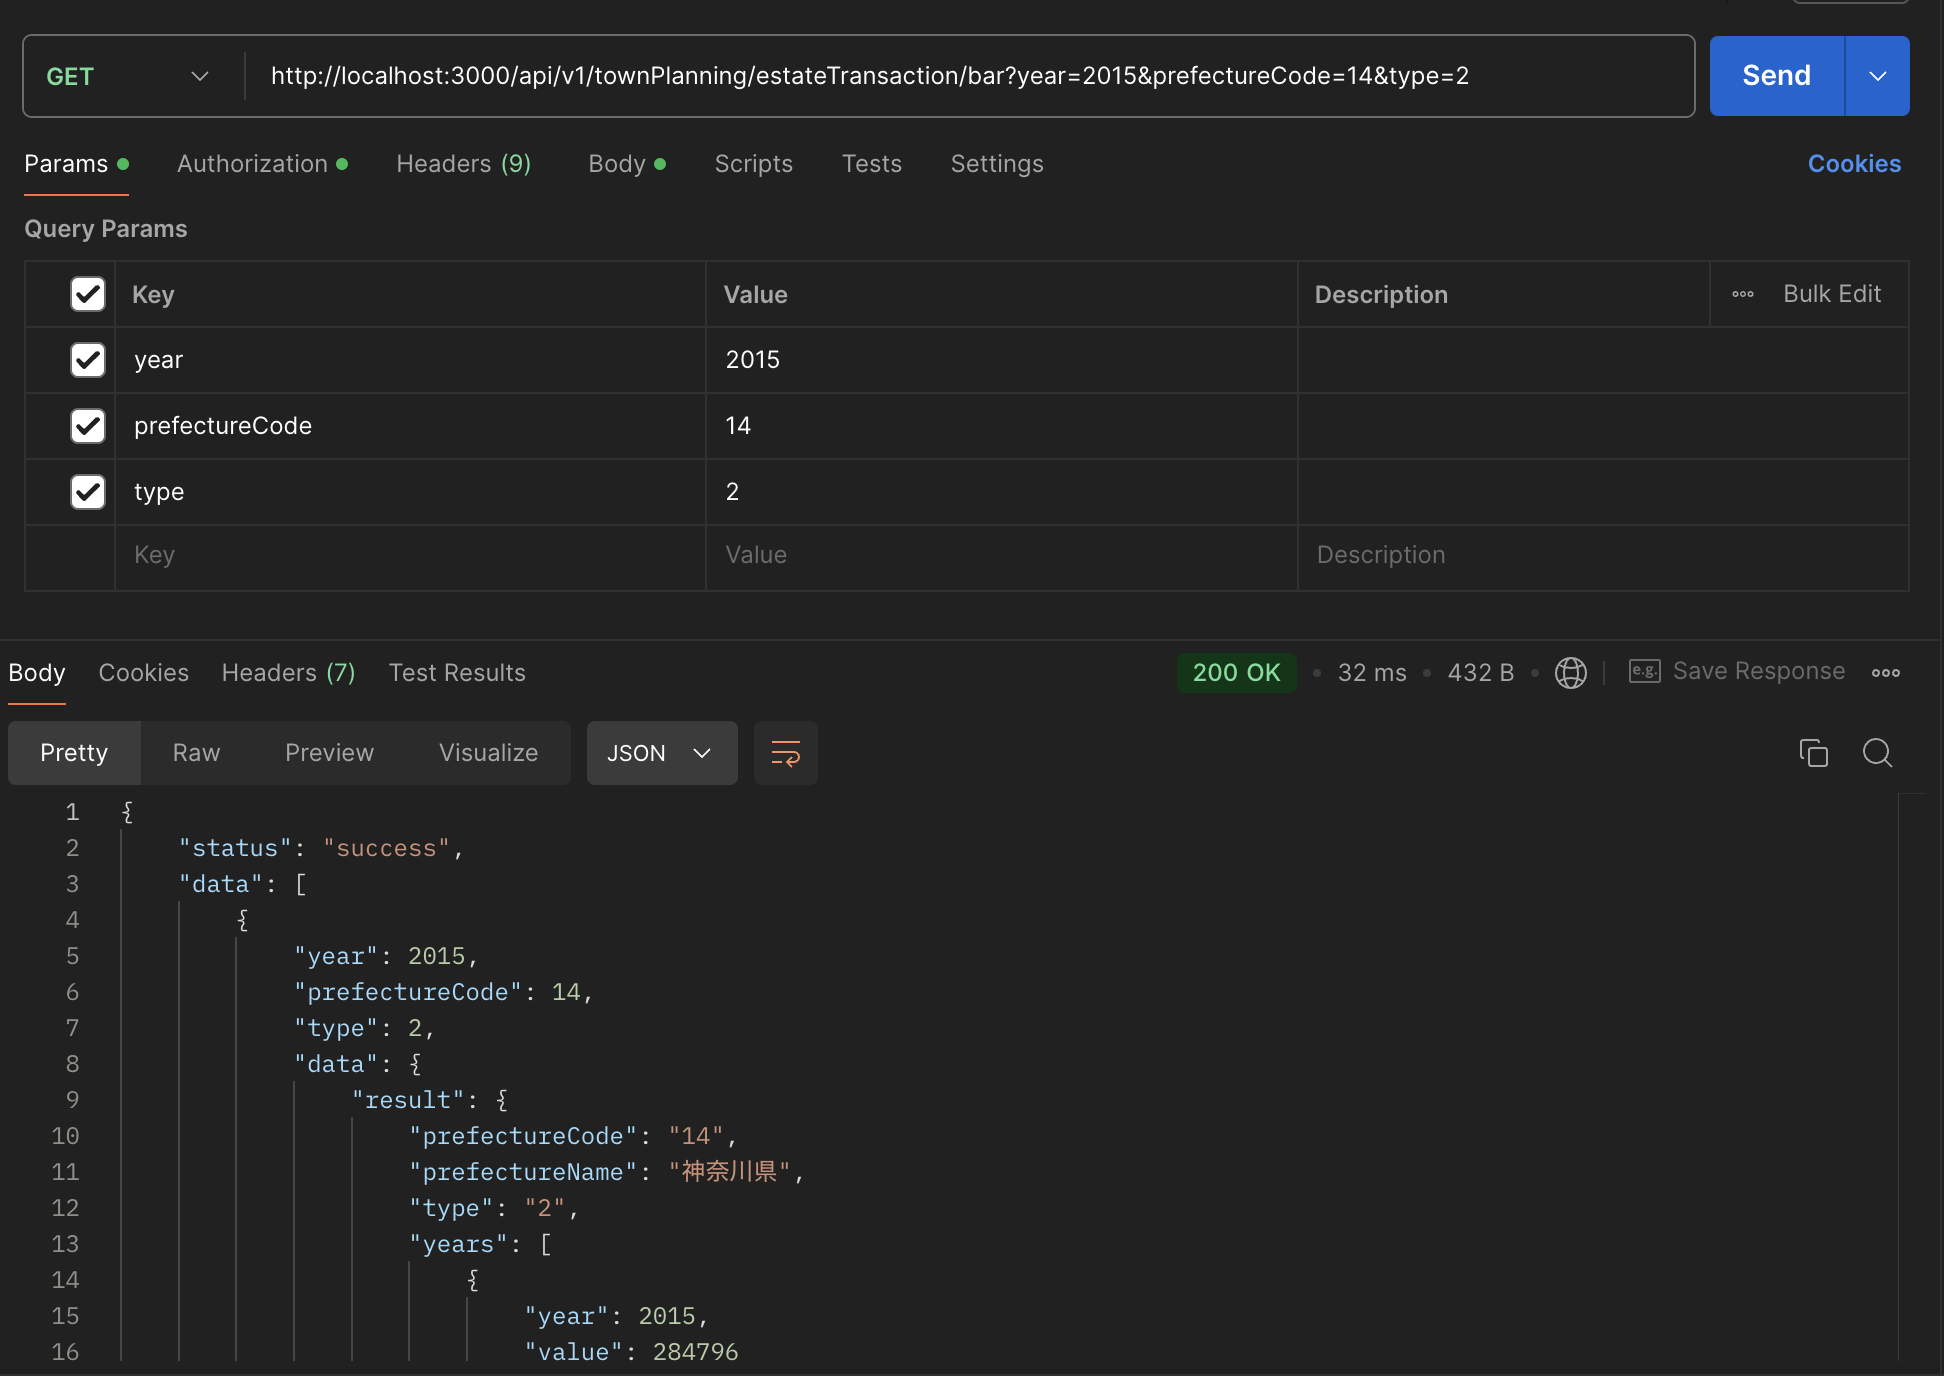Click the 'type' key cell

(x=410, y=492)
